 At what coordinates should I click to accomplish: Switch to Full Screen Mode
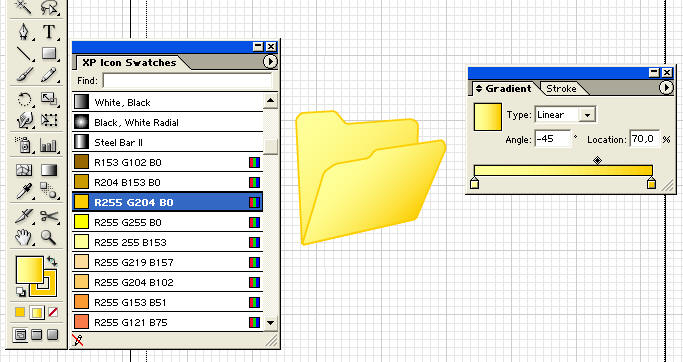click(x=53, y=335)
